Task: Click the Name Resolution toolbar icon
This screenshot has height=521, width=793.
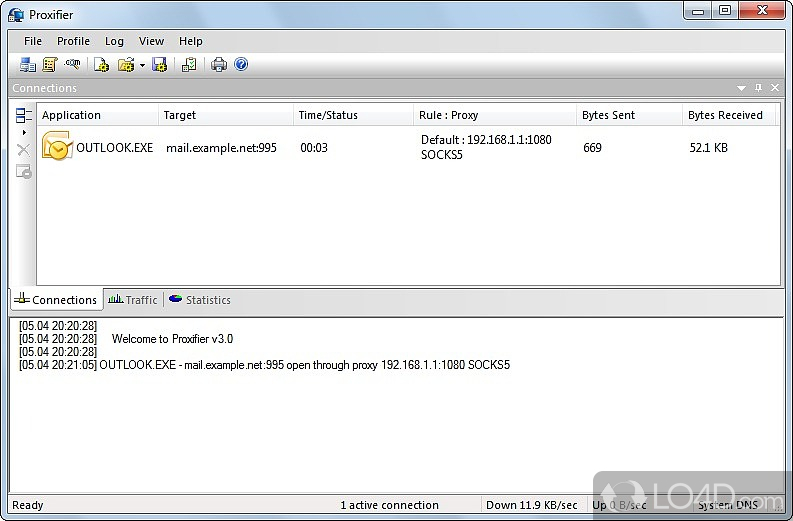Action: [x=72, y=65]
